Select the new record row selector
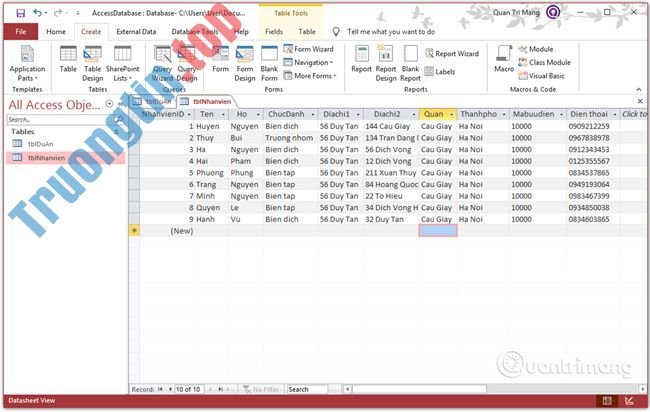Screen dimensions: 650x412 (x=134, y=231)
